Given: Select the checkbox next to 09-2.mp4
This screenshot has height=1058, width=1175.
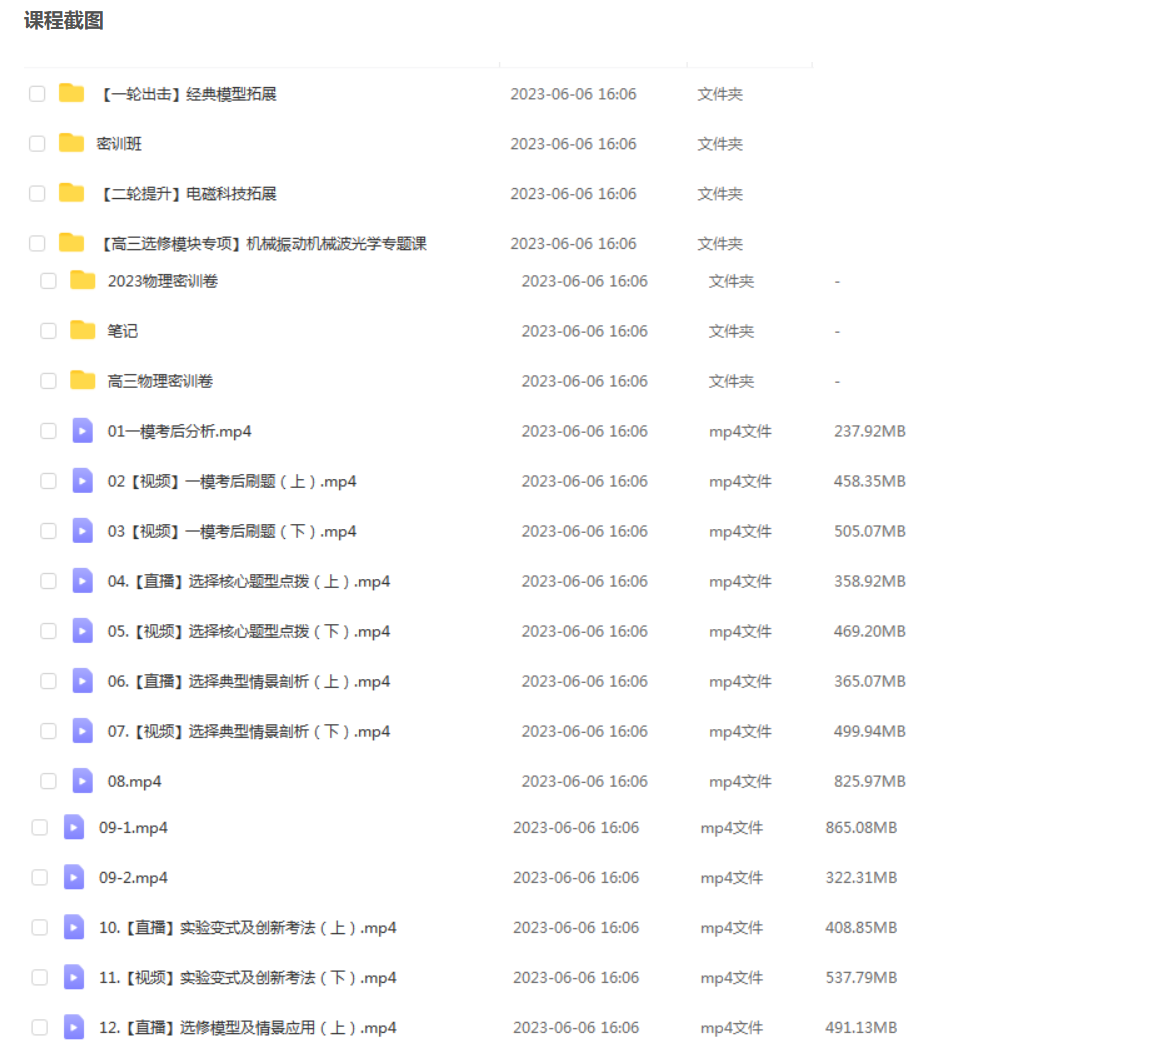Looking at the screenshot, I should pyautogui.click(x=40, y=877).
